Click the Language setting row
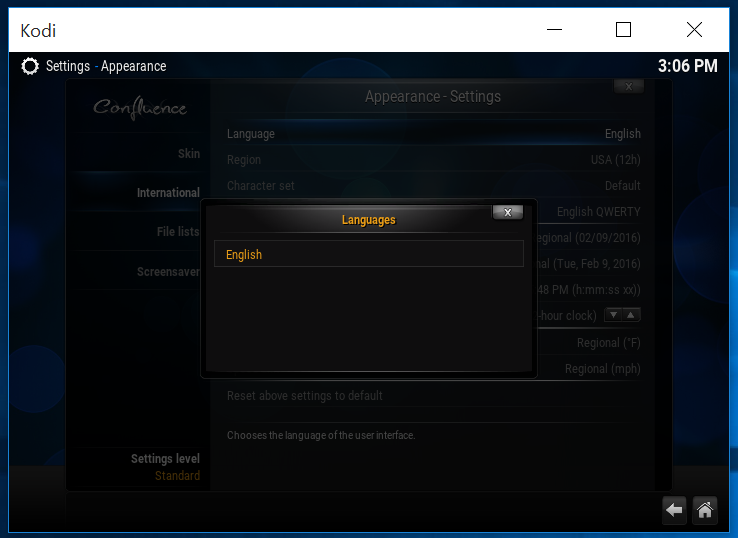 [x=433, y=134]
